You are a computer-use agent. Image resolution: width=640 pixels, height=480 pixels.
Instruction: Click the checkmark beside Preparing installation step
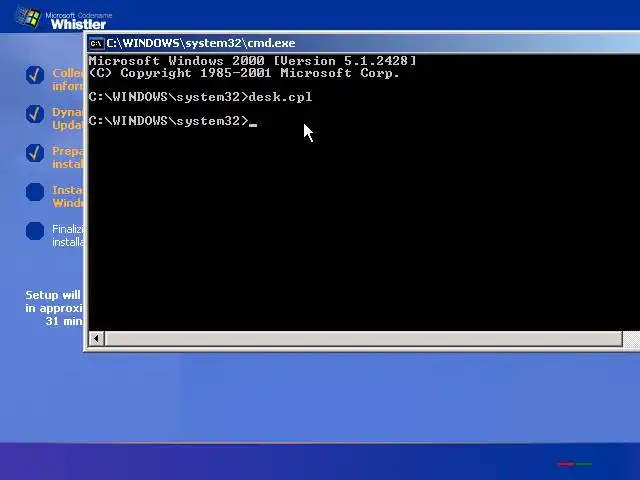point(35,153)
